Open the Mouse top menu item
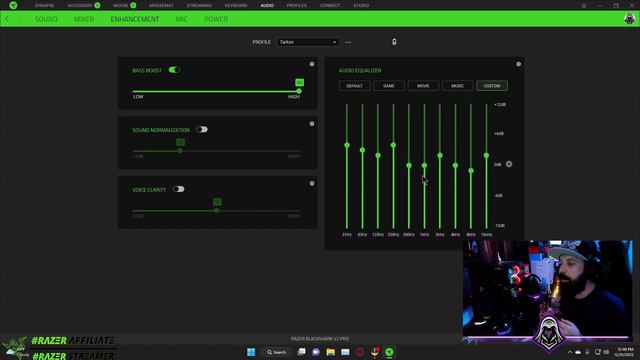The height and width of the screenshot is (360, 640). [x=121, y=6]
